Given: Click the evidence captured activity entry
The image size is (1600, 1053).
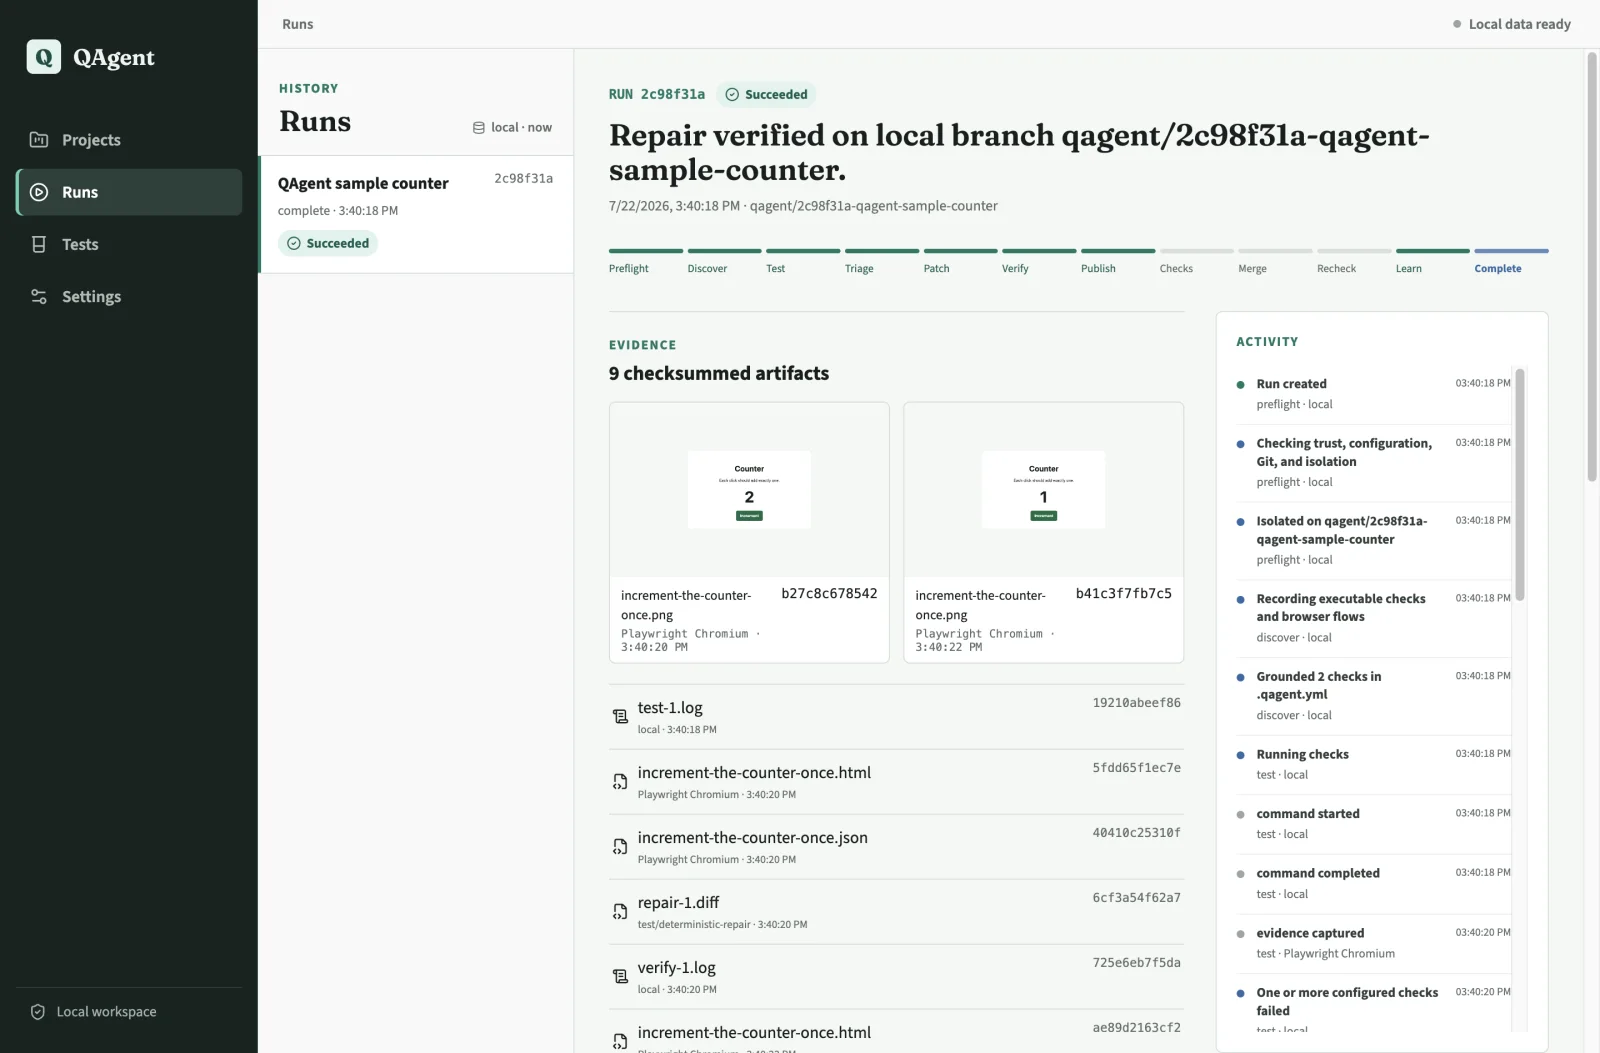Looking at the screenshot, I should click(x=1373, y=943).
